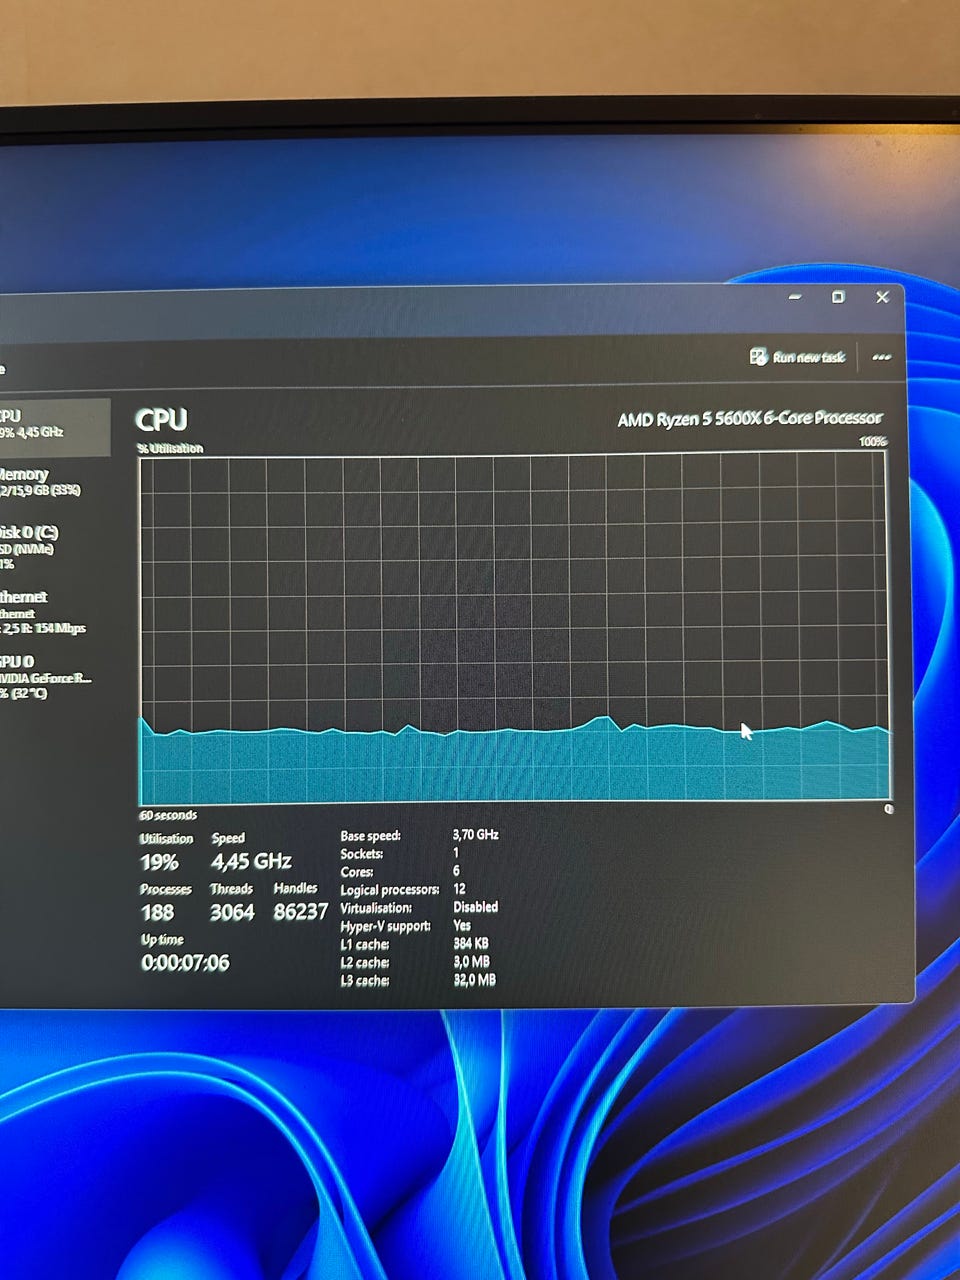
Task: Click the 100% graph scale label
Action: 872,441
